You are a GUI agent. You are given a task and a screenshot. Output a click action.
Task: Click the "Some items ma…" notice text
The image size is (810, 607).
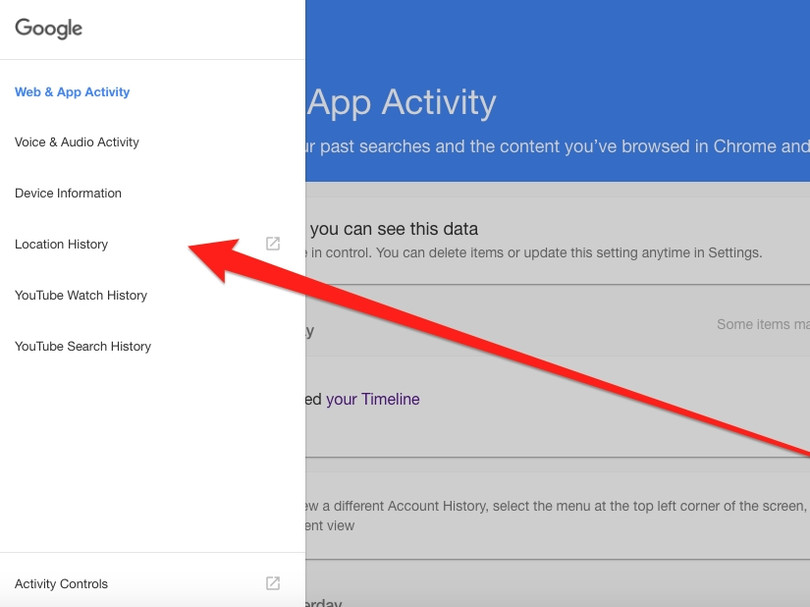coord(762,324)
